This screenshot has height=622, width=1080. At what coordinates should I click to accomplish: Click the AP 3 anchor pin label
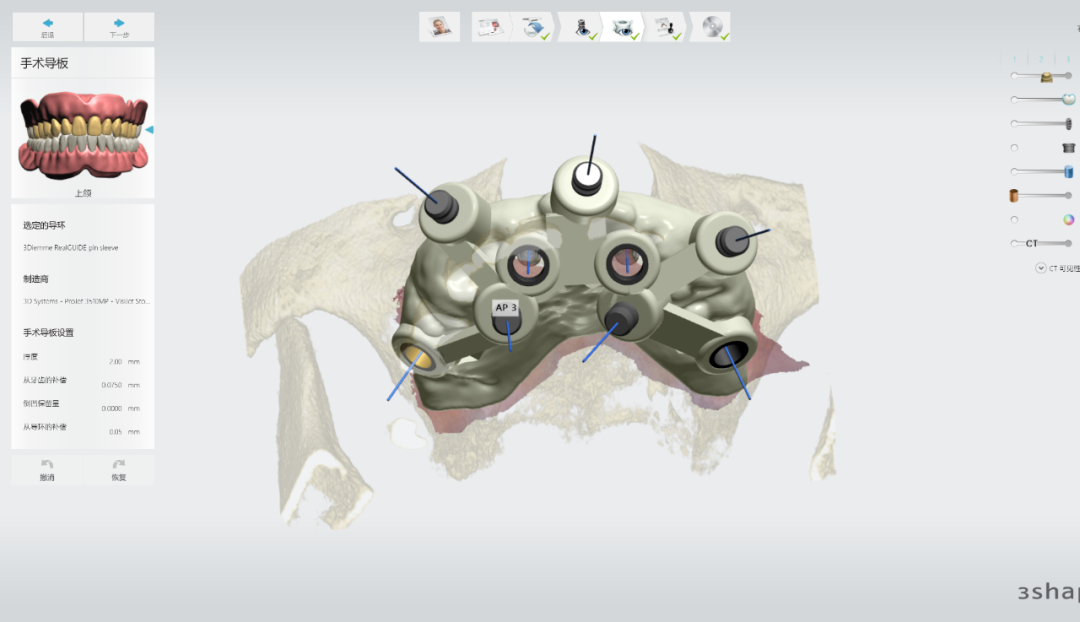point(506,308)
